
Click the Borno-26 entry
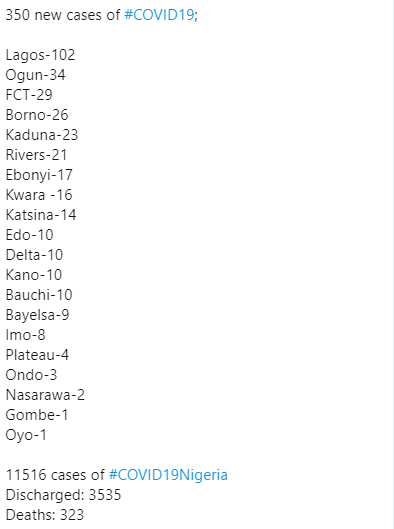point(37,115)
